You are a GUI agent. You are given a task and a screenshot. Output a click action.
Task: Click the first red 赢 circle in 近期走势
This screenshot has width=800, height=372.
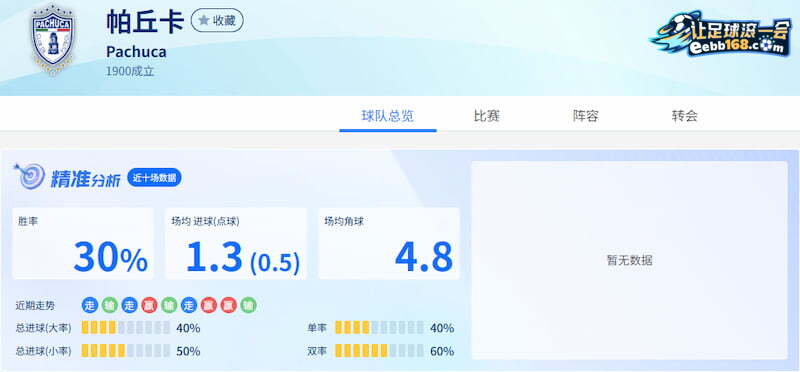click(149, 305)
